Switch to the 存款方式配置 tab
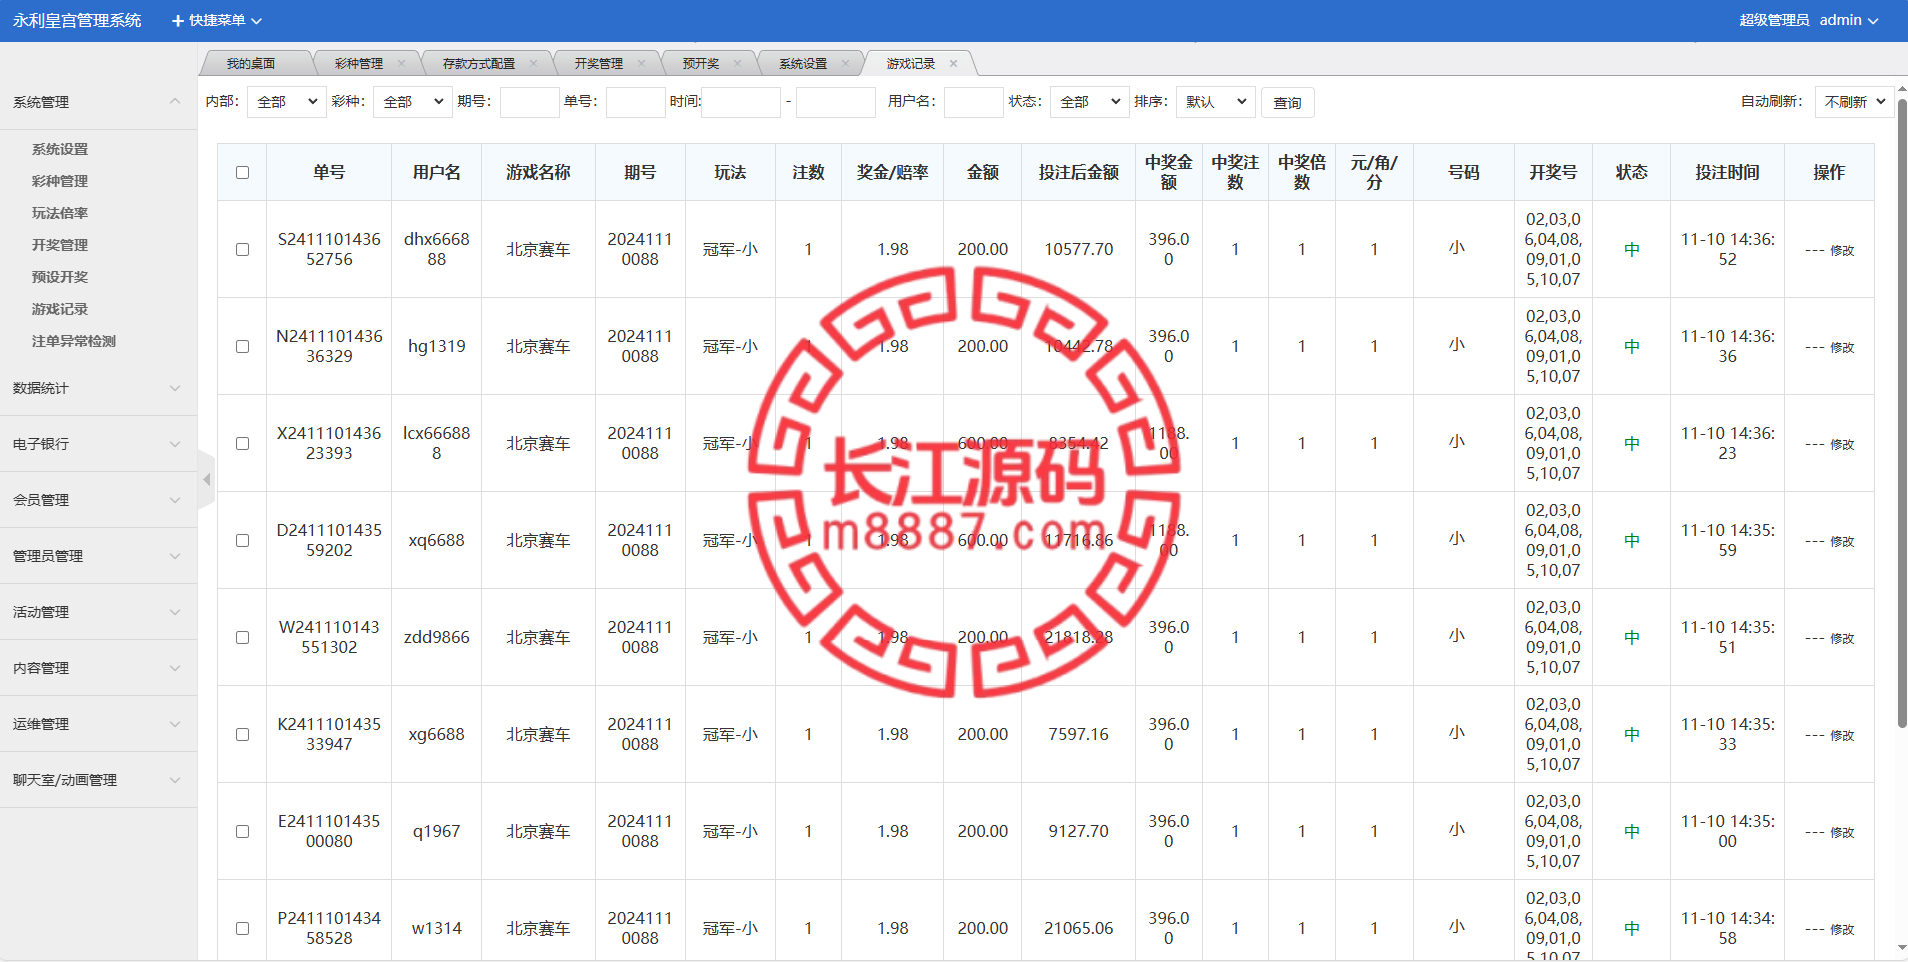The image size is (1908, 962). coord(479,63)
